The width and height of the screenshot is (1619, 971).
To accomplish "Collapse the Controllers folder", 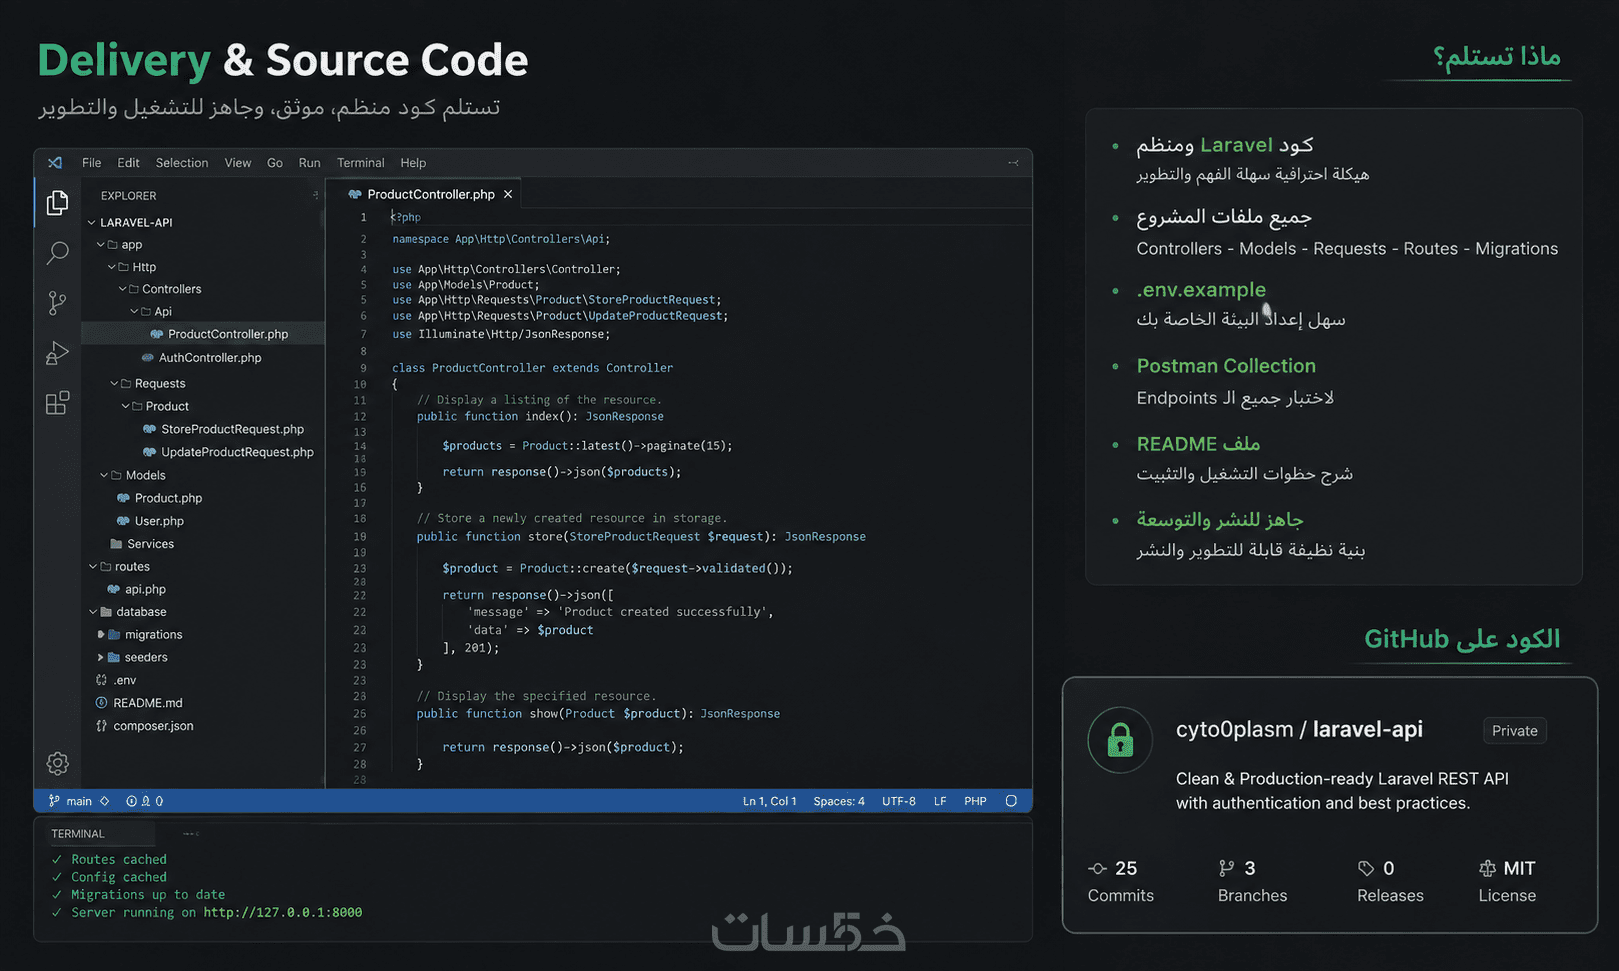I will 122,289.
